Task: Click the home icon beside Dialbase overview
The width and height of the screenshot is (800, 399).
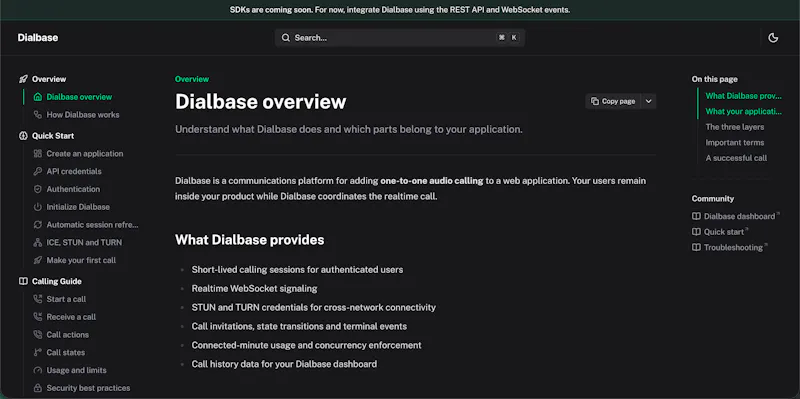Action: (38, 97)
